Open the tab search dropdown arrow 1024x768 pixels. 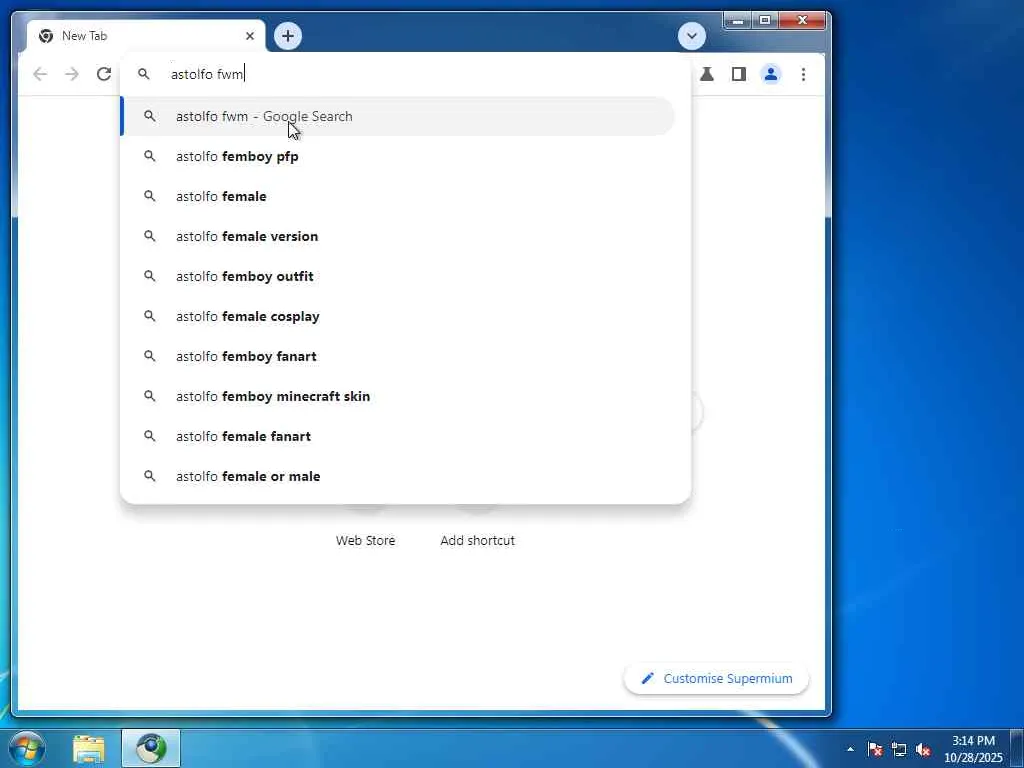tap(692, 36)
